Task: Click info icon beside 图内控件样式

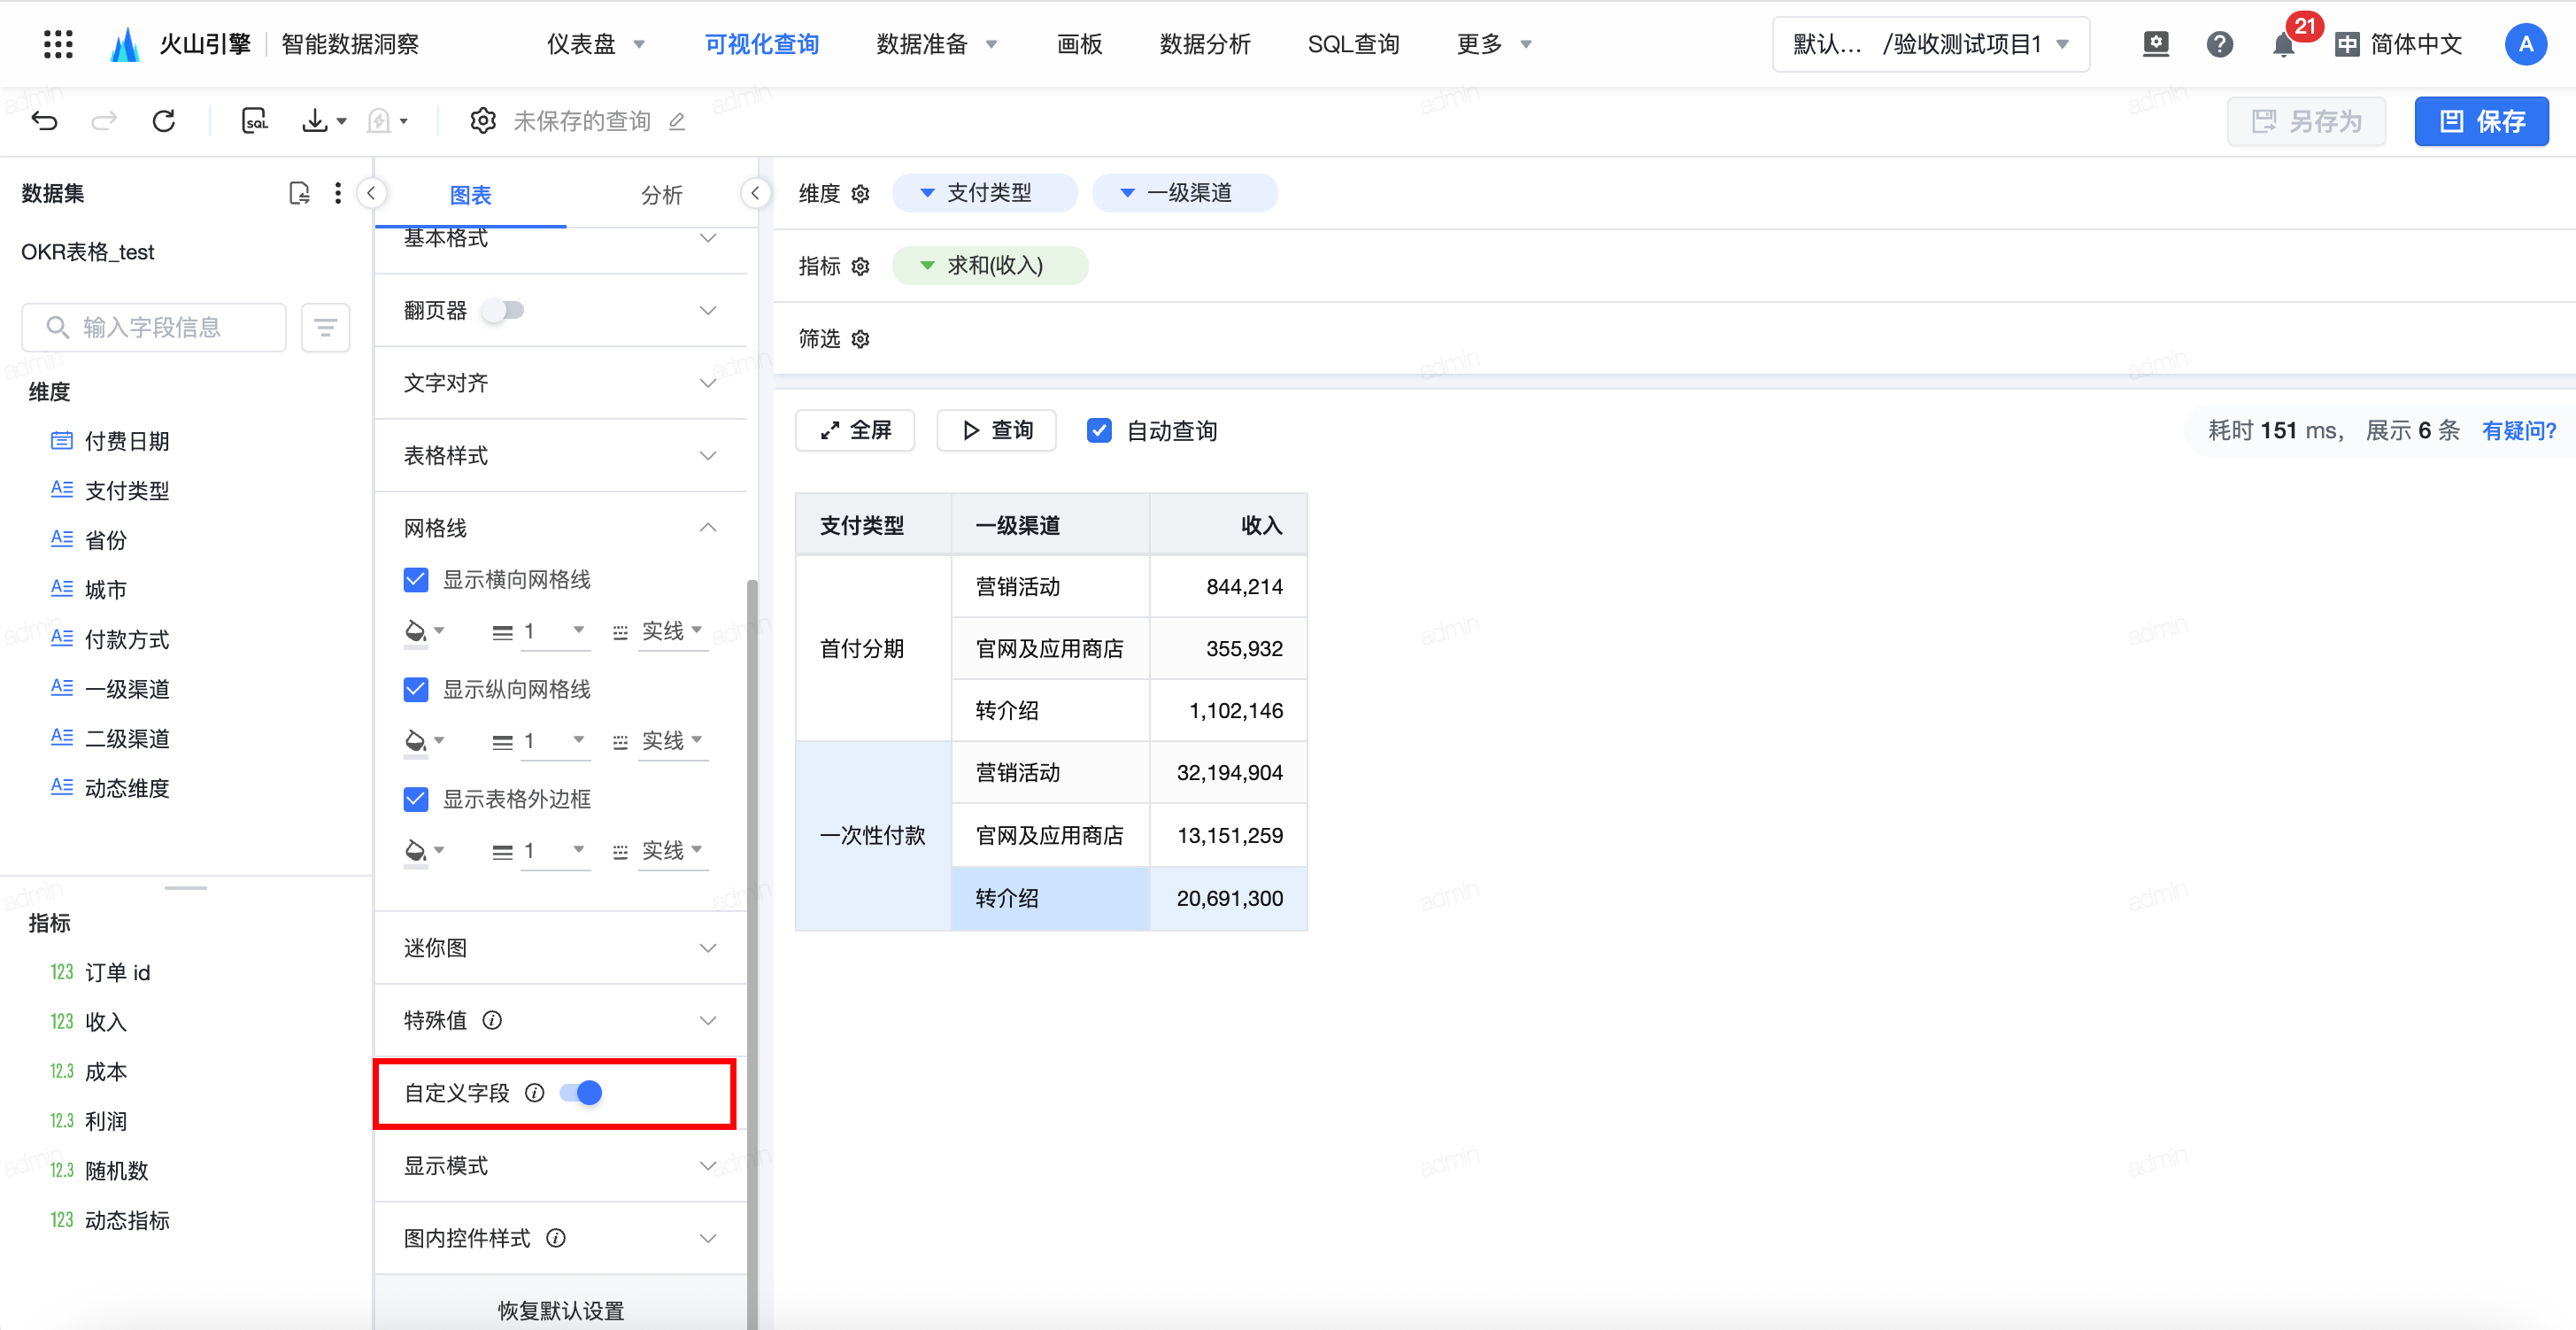Action: pos(556,1238)
